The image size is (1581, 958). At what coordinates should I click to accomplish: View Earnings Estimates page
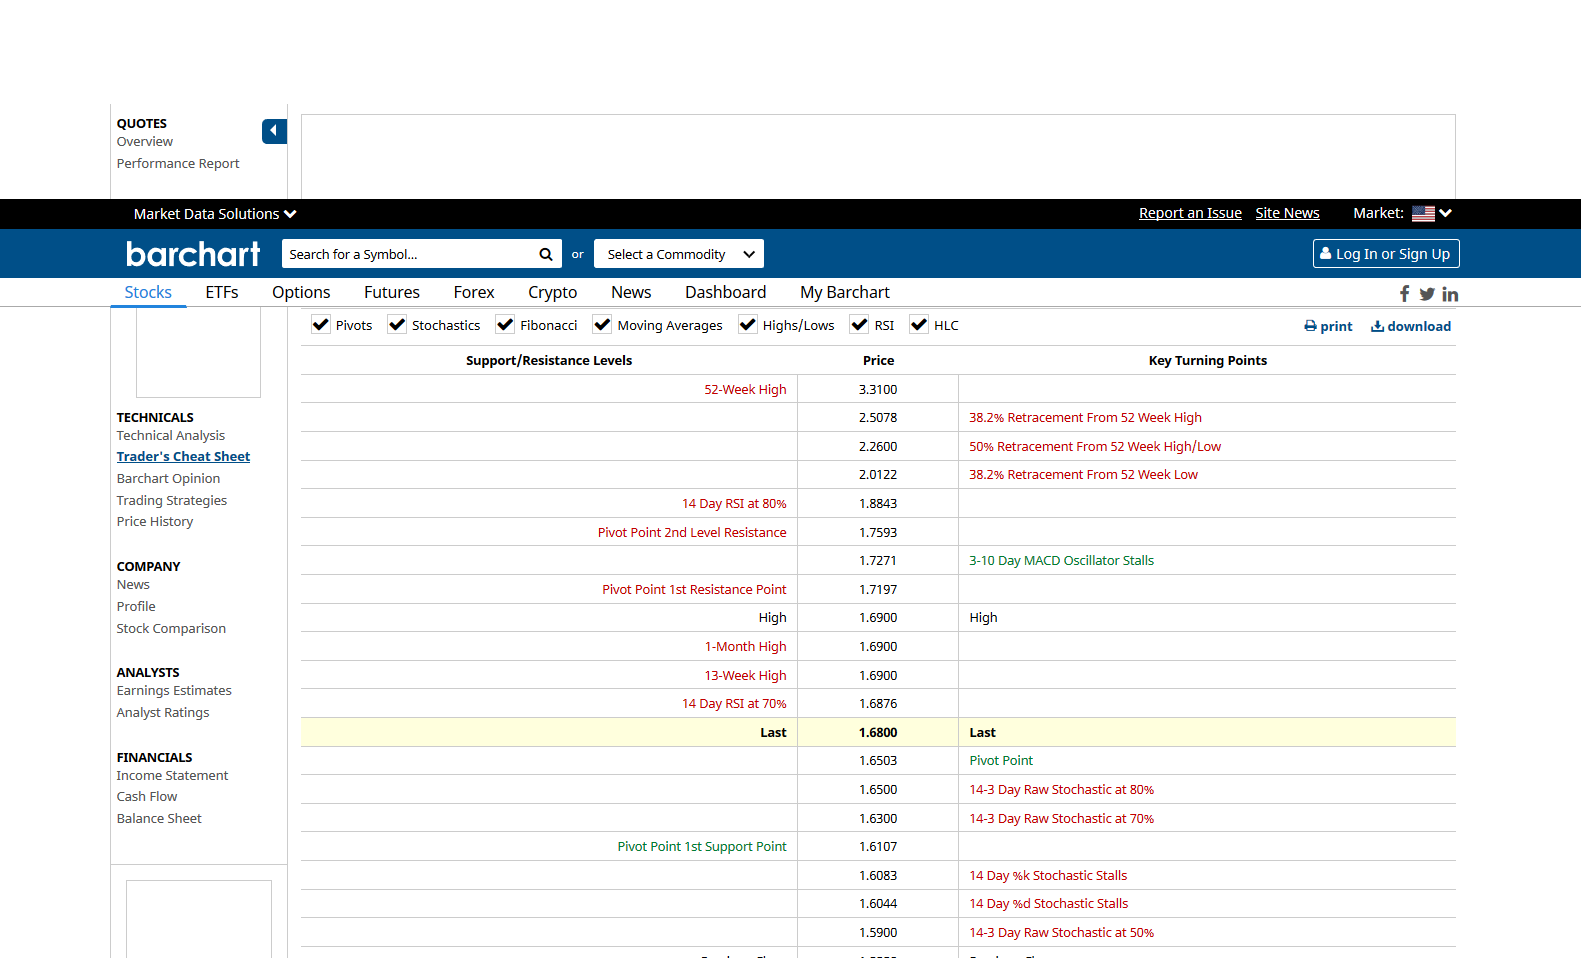[174, 691]
